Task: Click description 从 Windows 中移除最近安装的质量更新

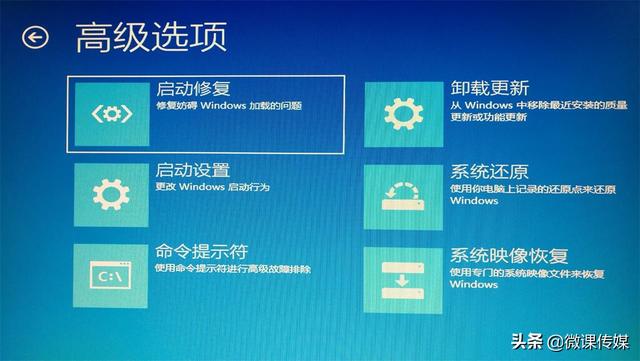Action: 539,111
